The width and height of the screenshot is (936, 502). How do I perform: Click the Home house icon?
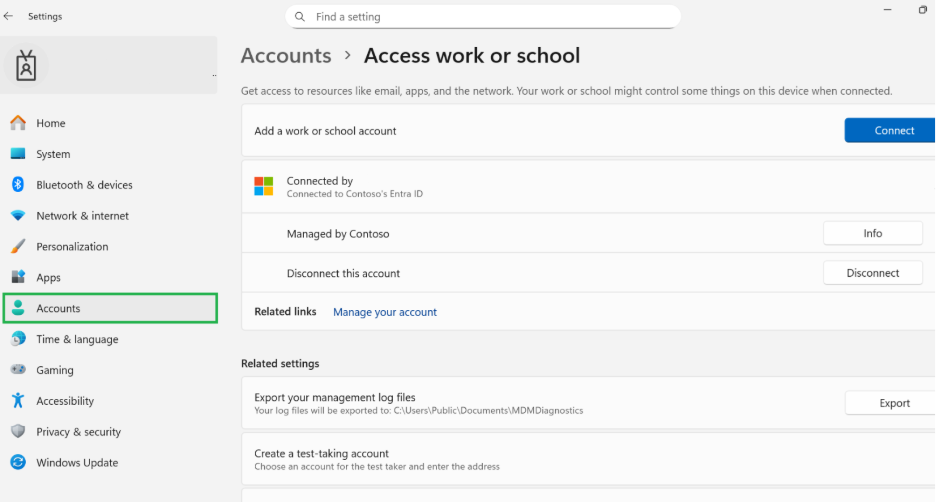click(x=18, y=123)
